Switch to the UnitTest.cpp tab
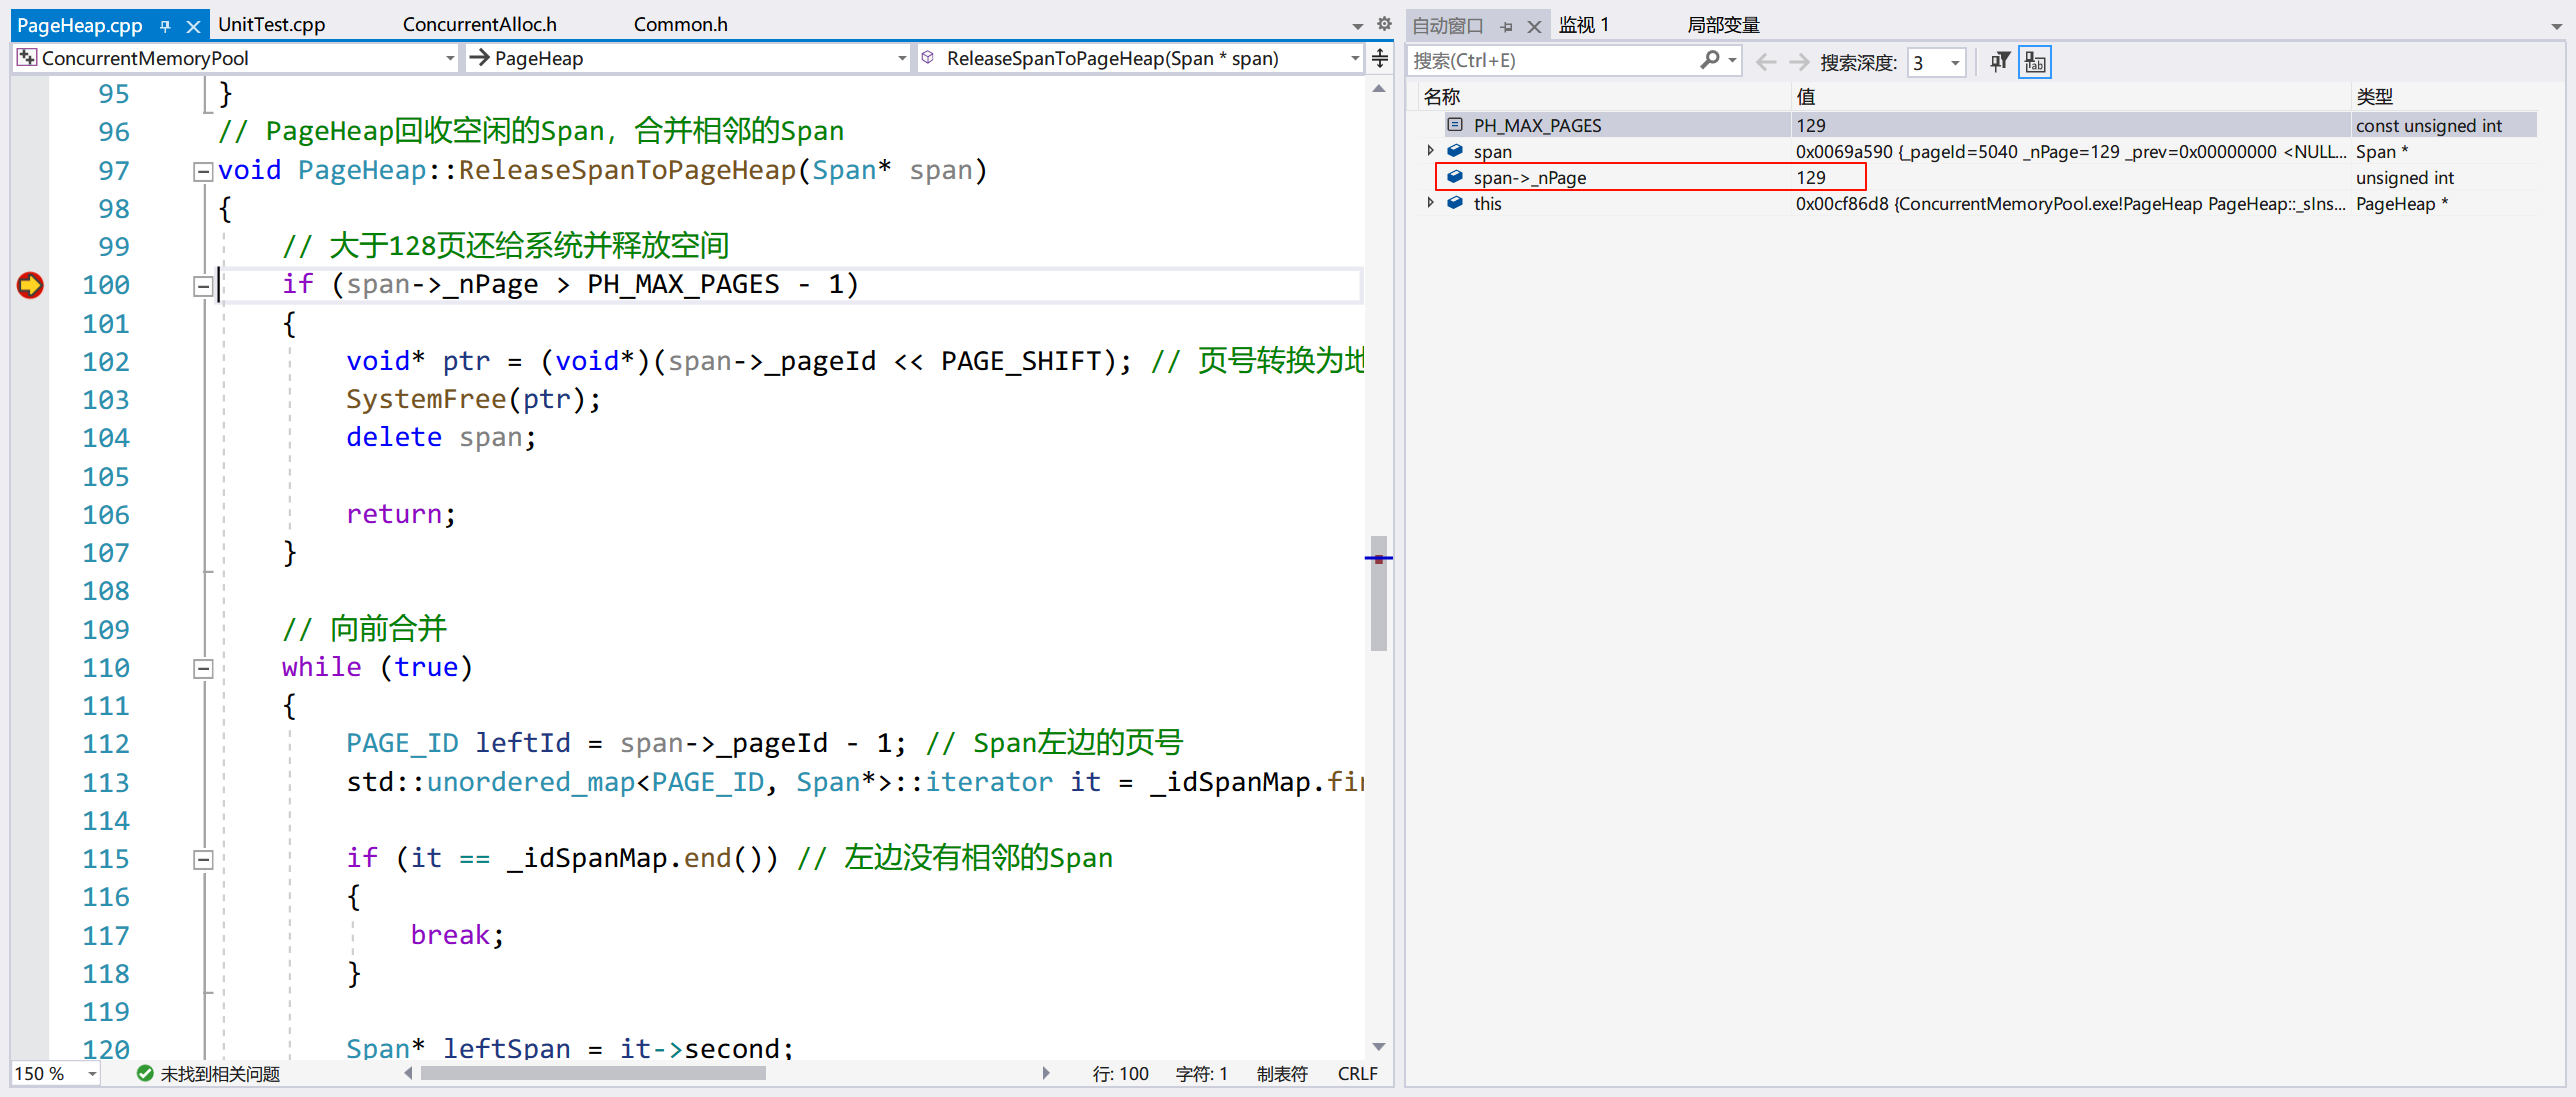 pos(271,24)
